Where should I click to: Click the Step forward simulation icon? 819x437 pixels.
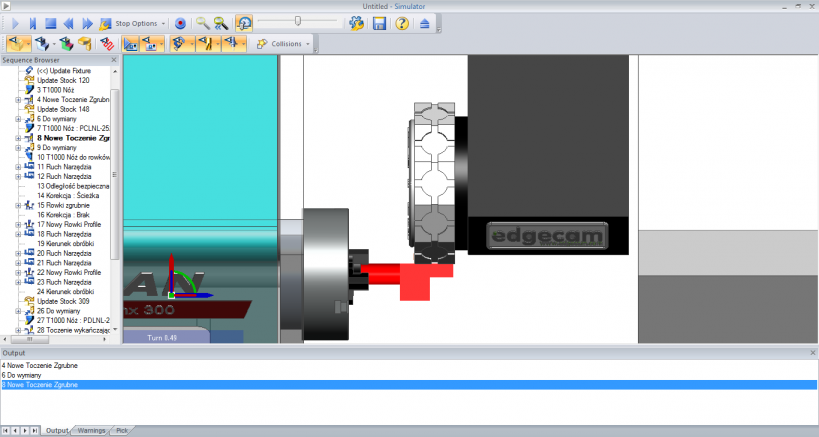(32, 23)
